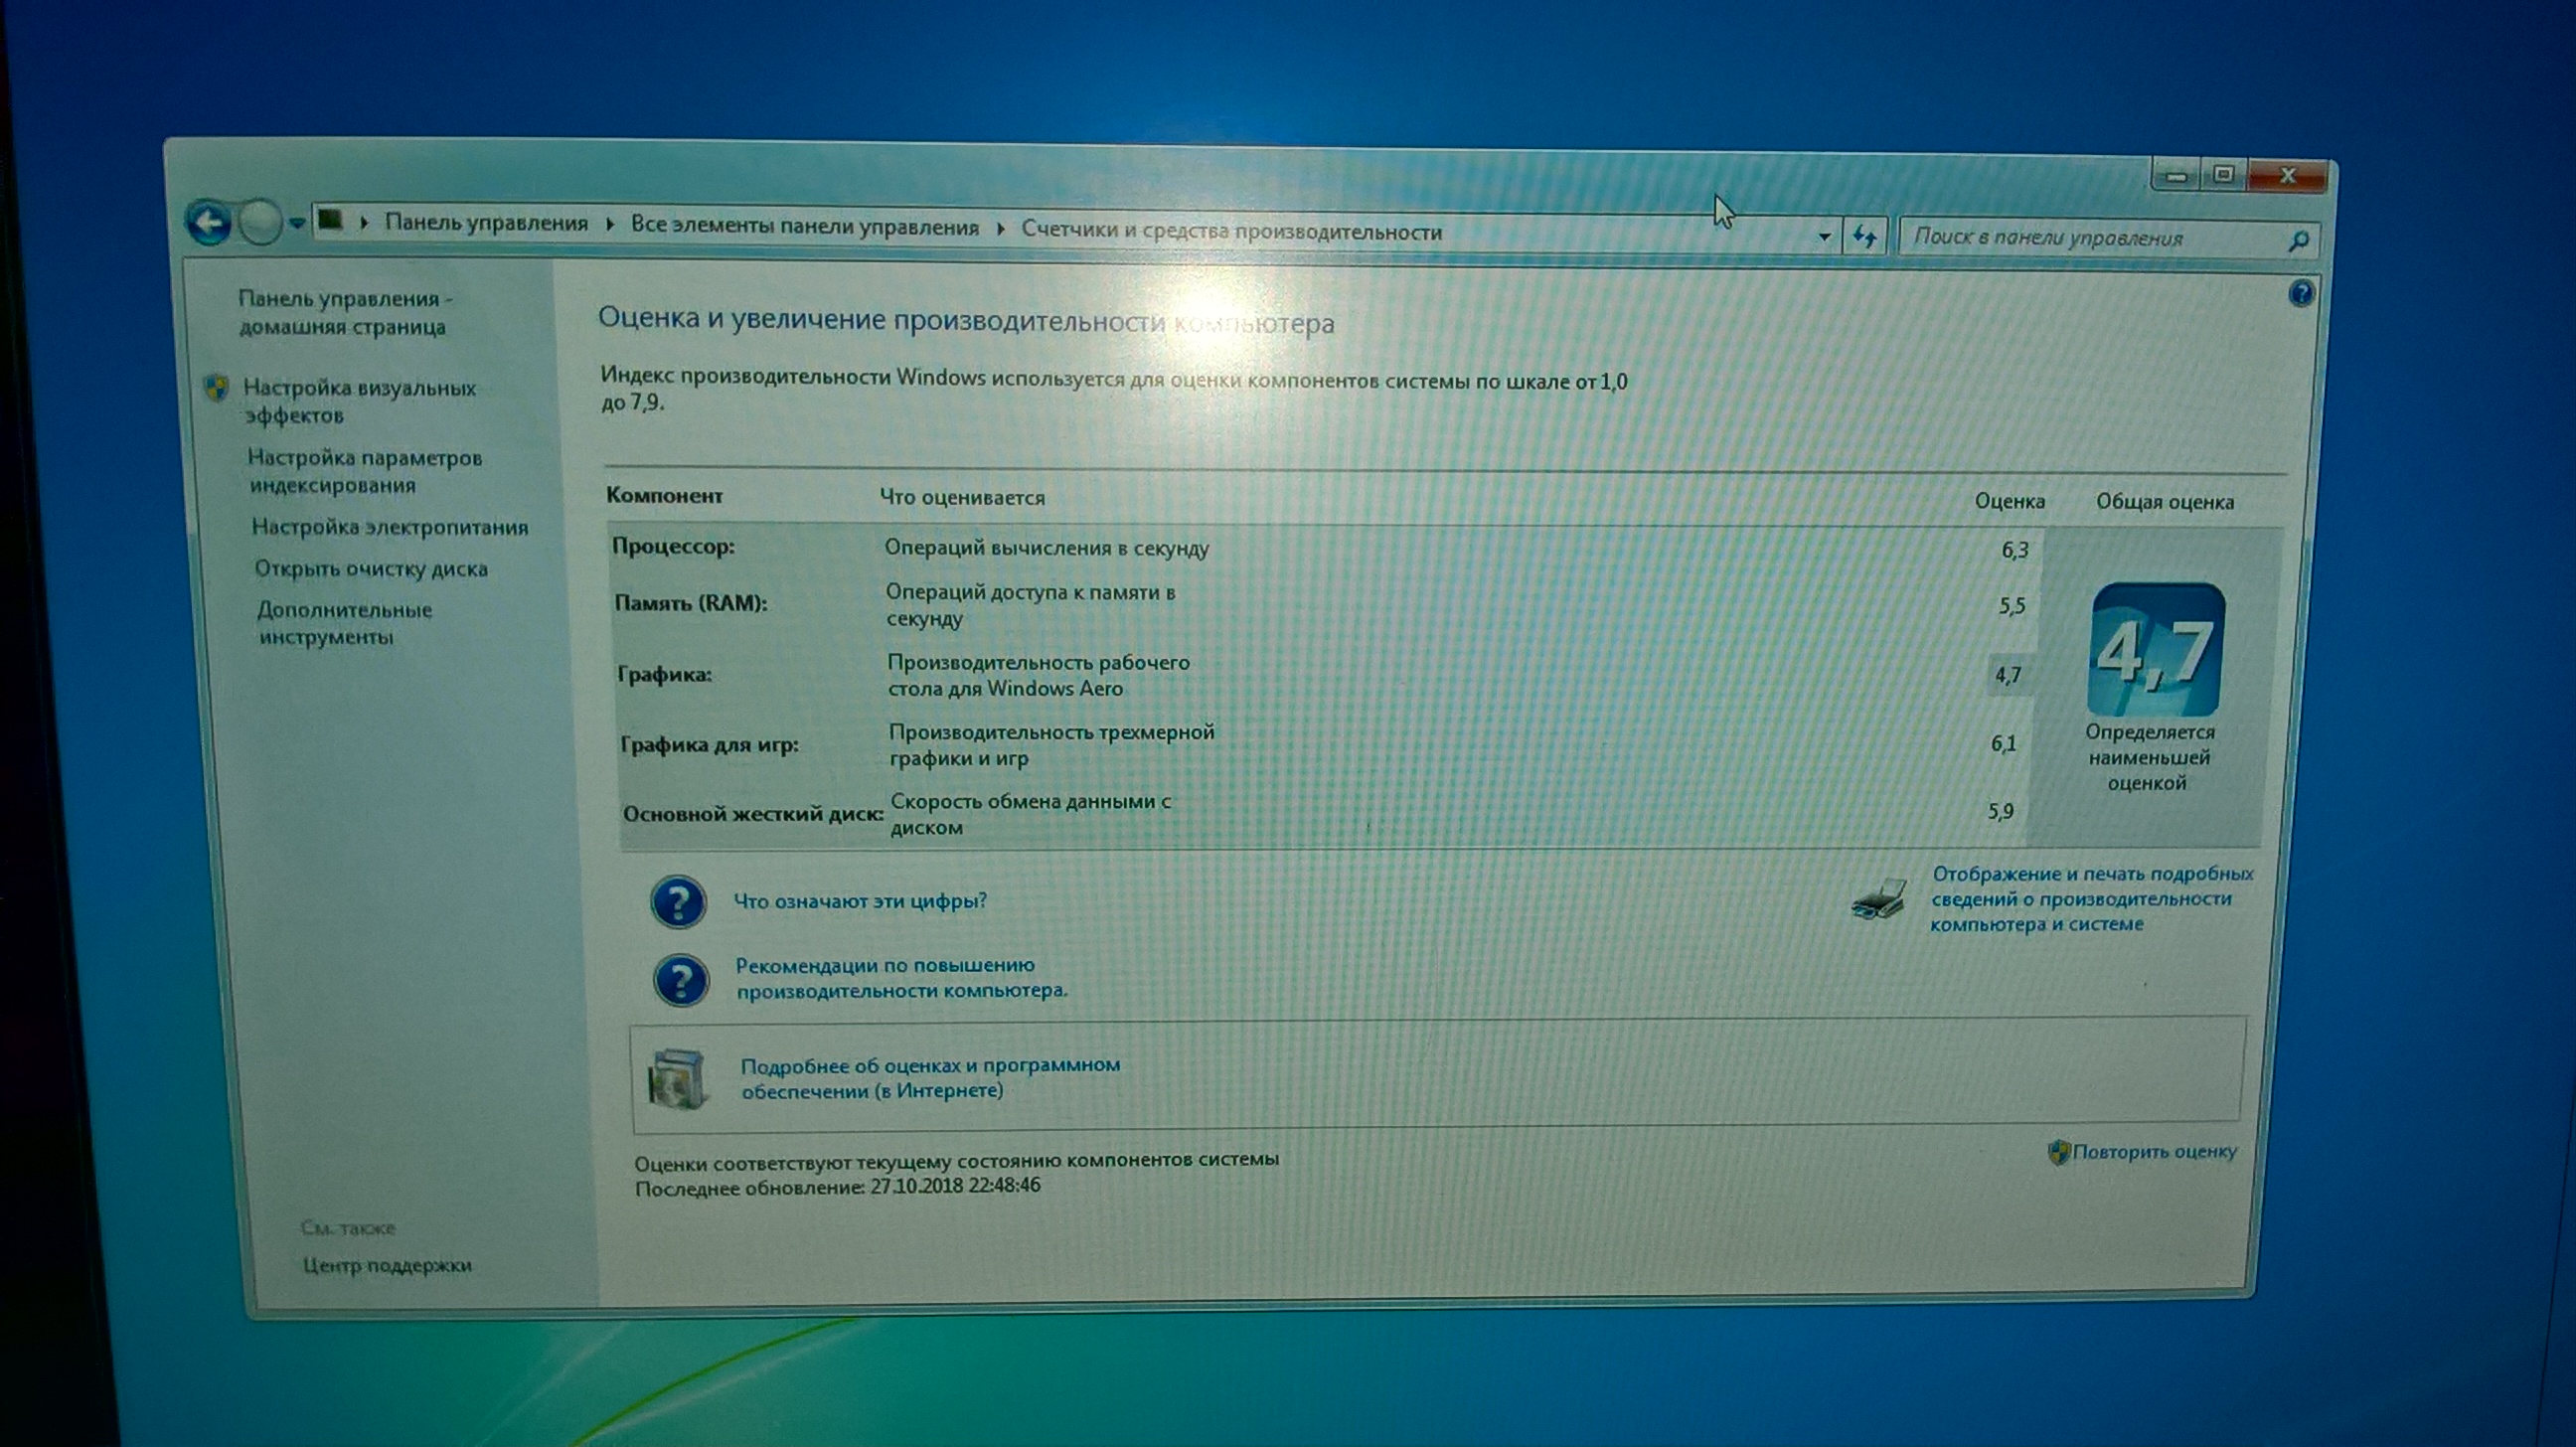Click the software box icon near 'Подробнее об оценках'

(x=677, y=1079)
